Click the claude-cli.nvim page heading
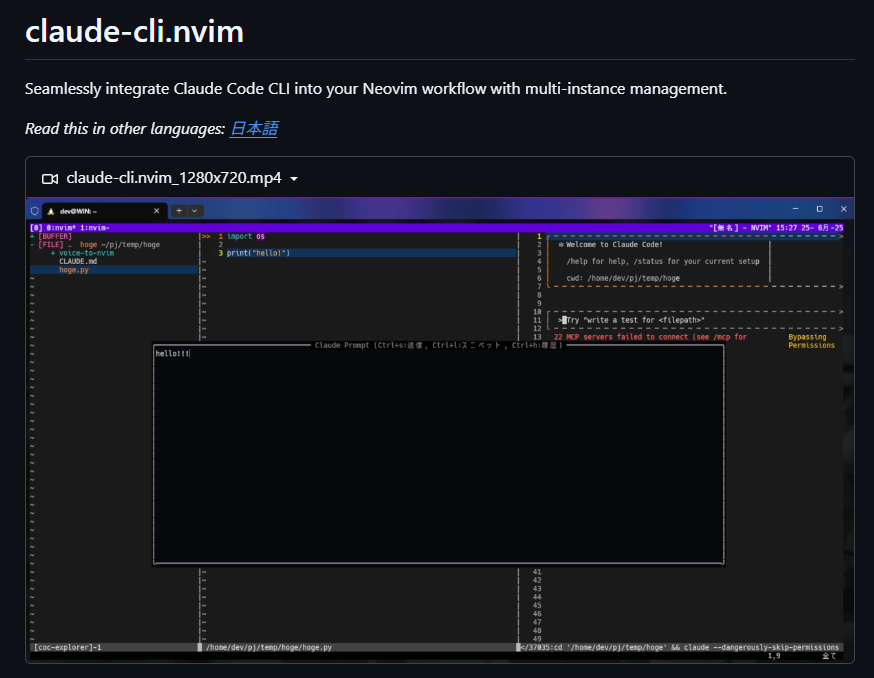874x678 pixels. point(134,31)
